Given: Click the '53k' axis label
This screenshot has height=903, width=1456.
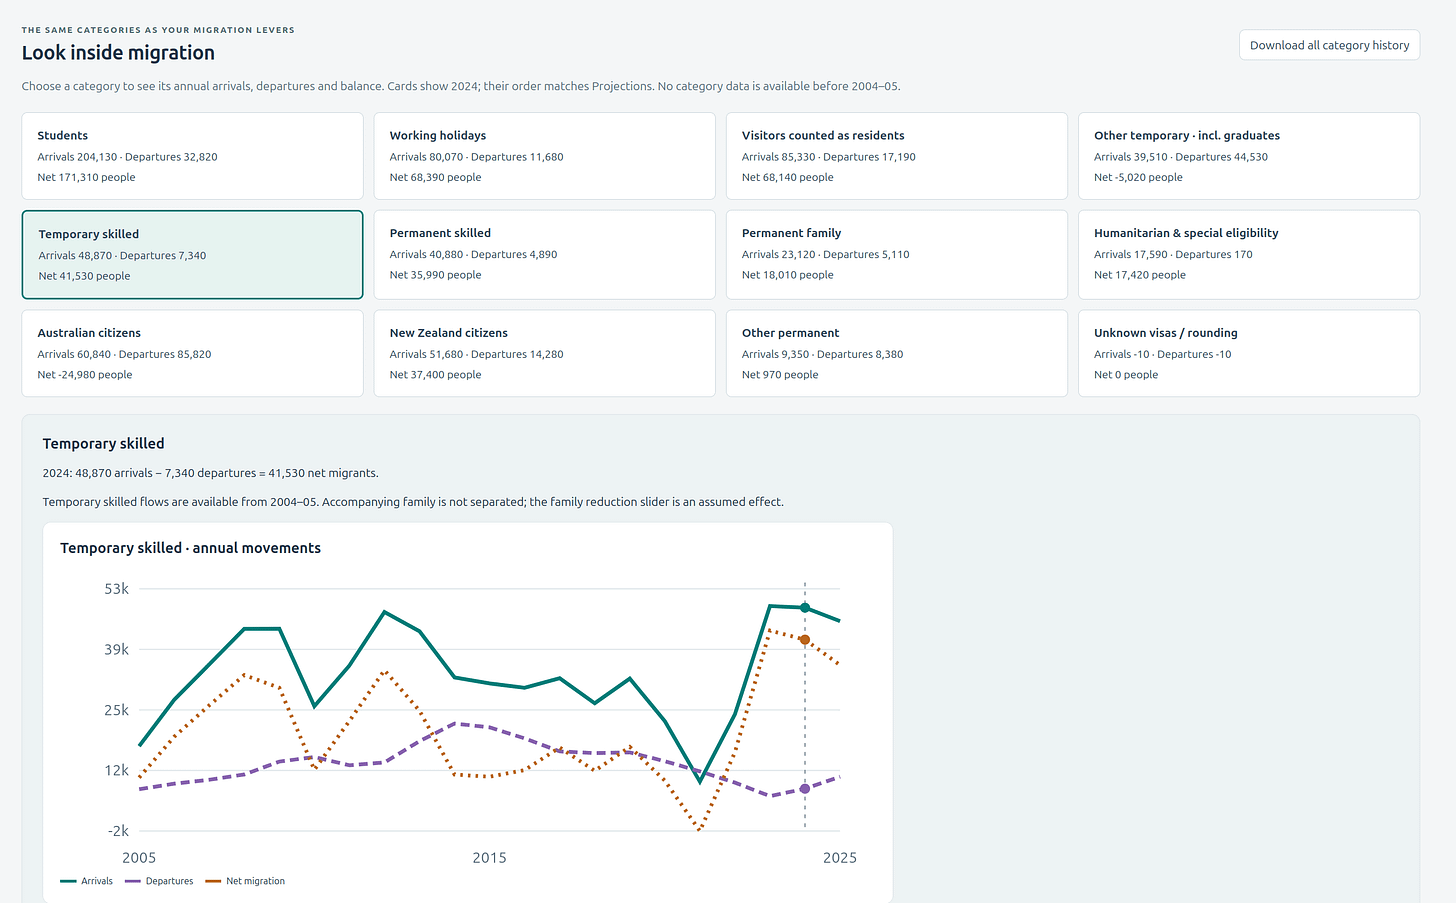Looking at the screenshot, I should point(117,589).
